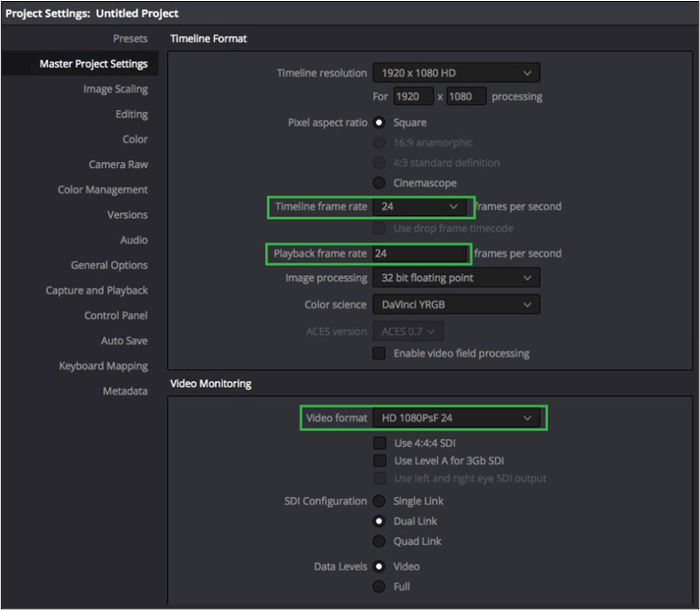
Task: Enable Use Level A for 3Gb SDI
Action: (x=380, y=461)
